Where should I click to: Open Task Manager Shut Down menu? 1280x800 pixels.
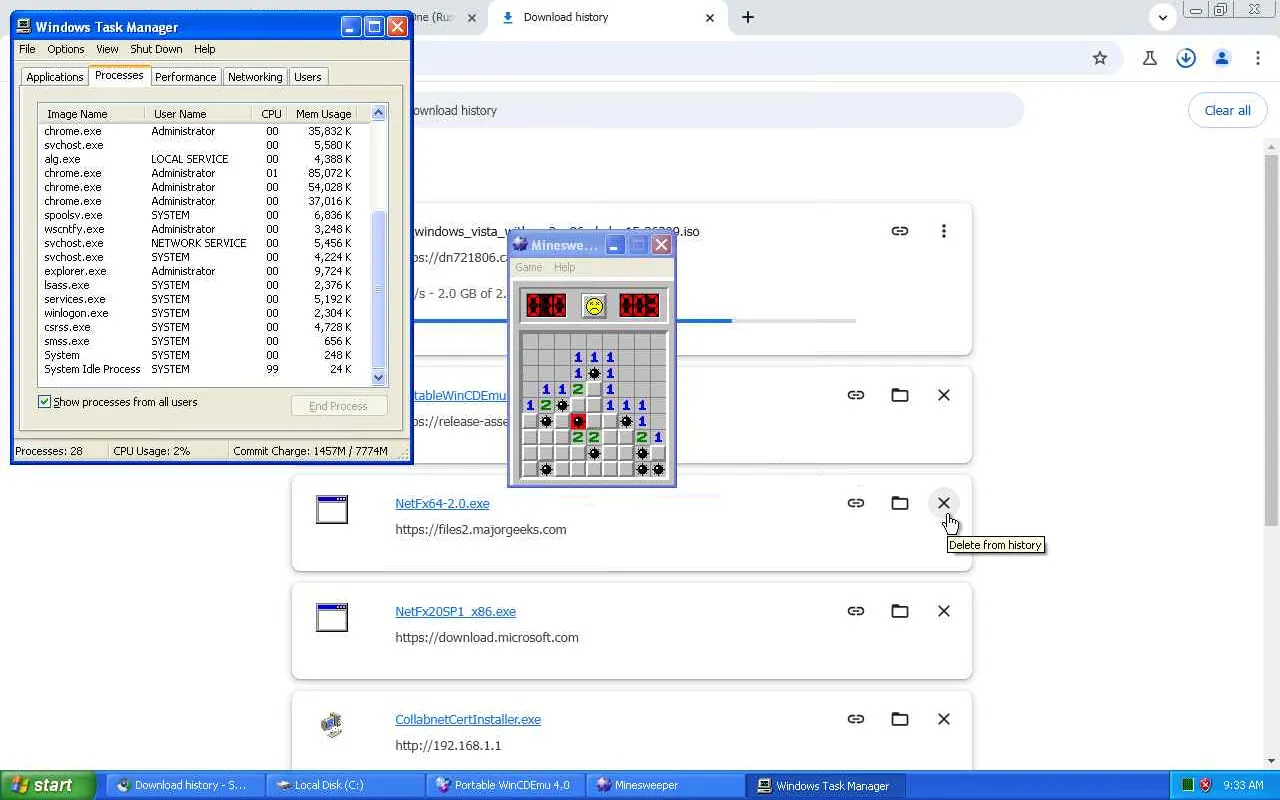pyautogui.click(x=156, y=49)
